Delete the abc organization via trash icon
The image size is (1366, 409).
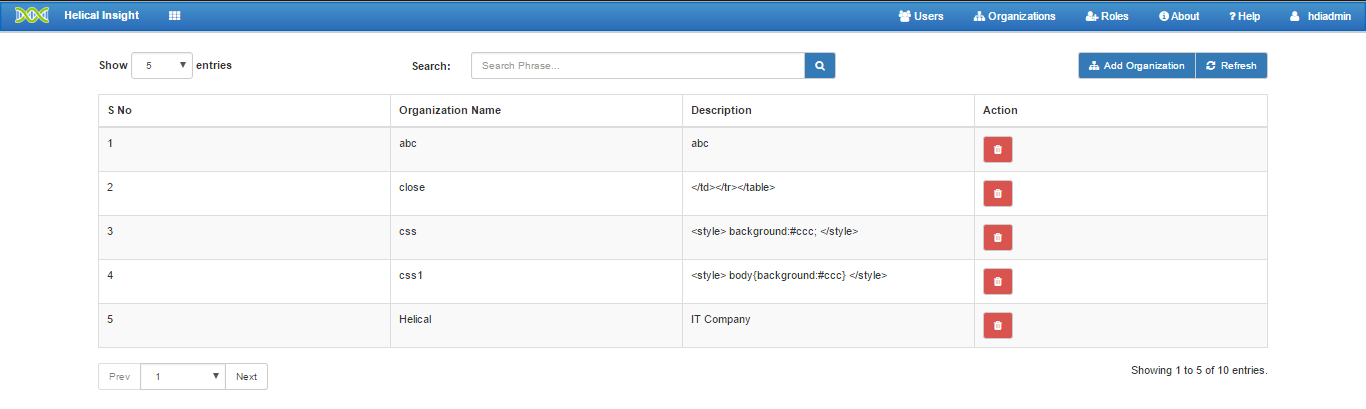click(x=998, y=149)
